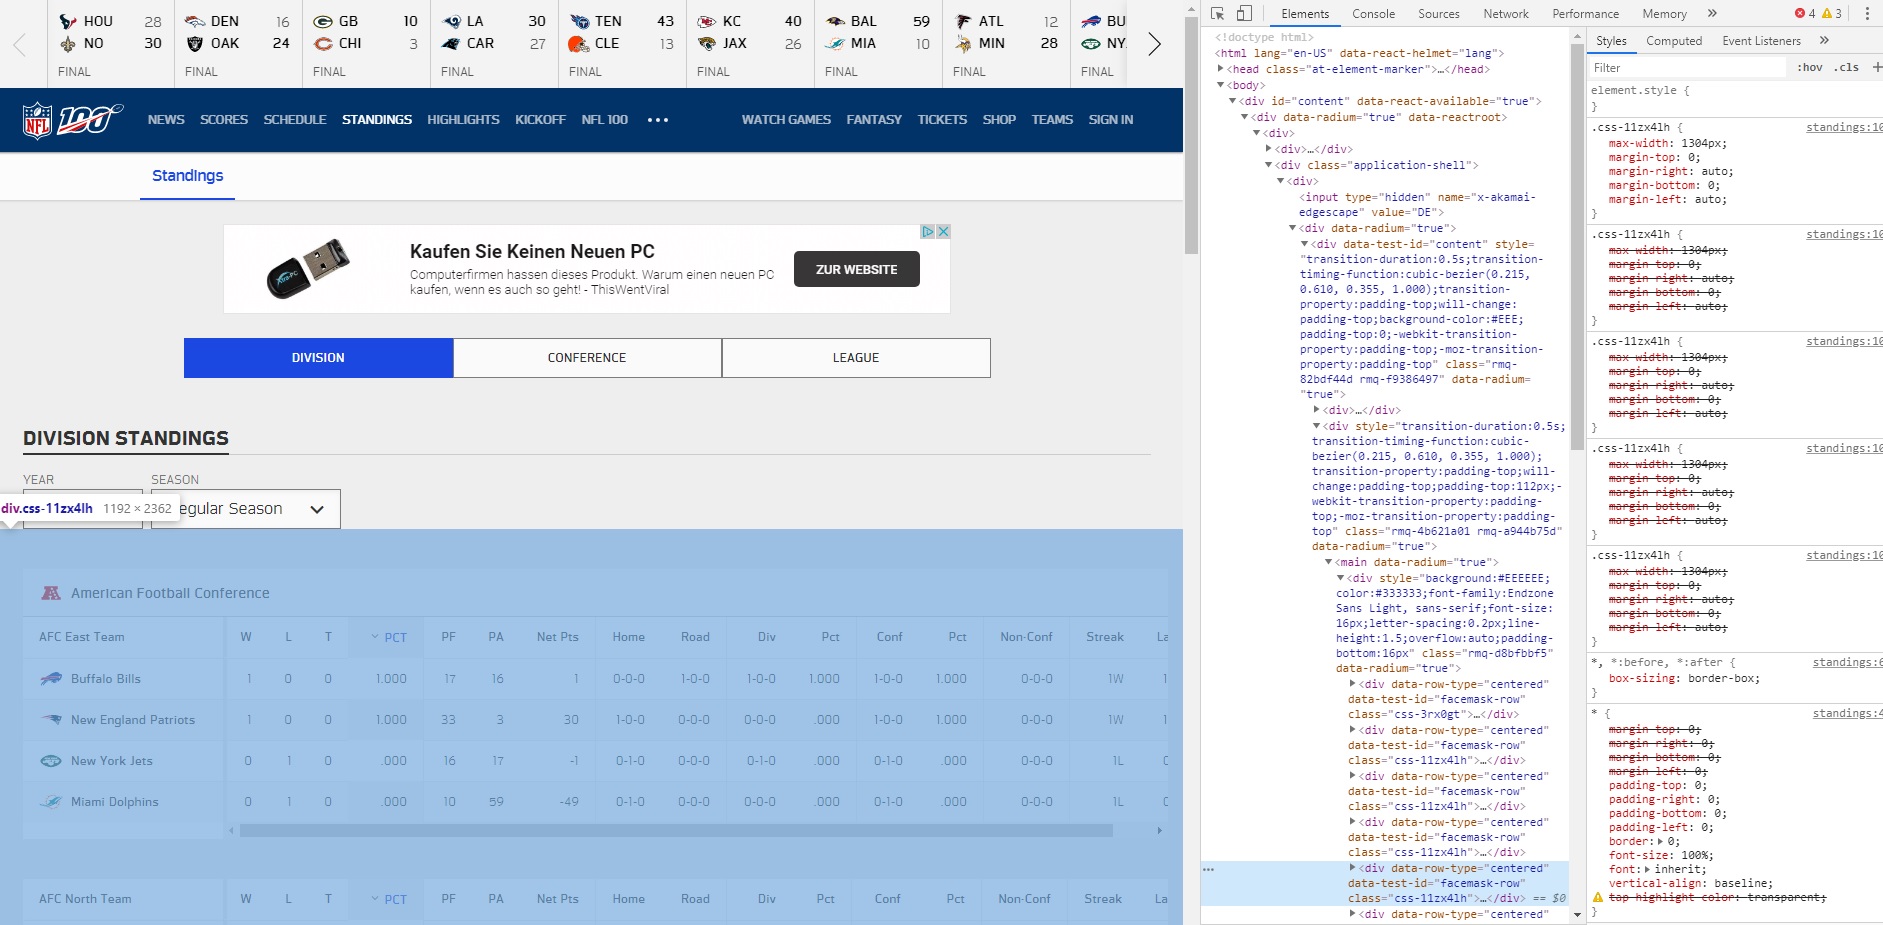Screen dimensions: 1883x925
Task: Click the New York Jets logo
Action: coord(51,761)
